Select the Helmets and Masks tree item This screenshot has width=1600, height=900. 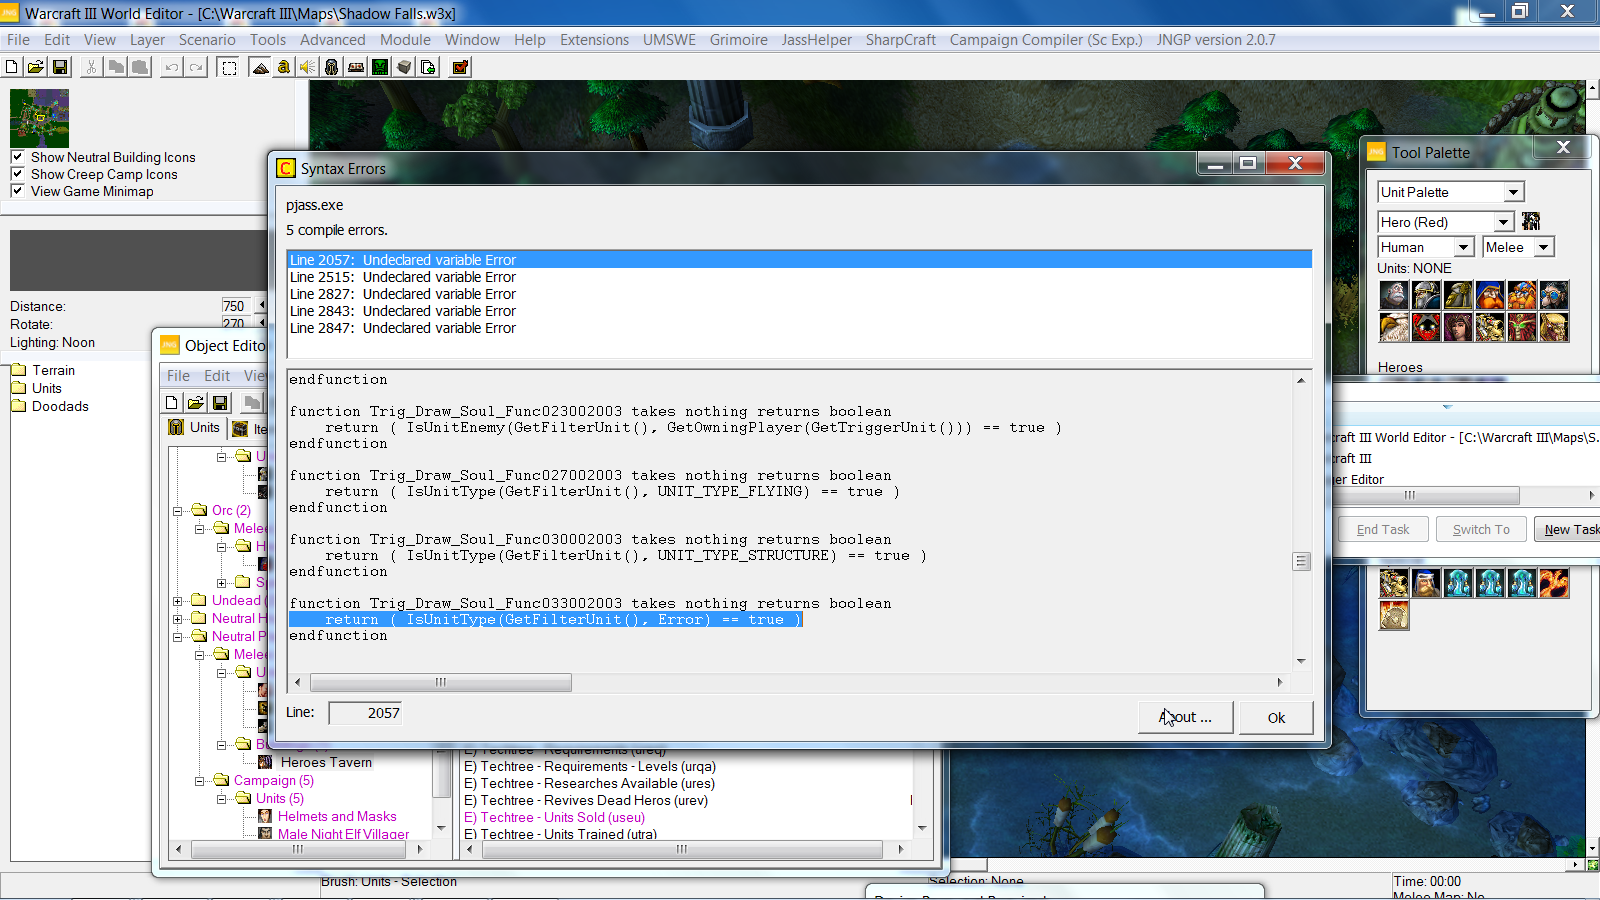[337, 816]
